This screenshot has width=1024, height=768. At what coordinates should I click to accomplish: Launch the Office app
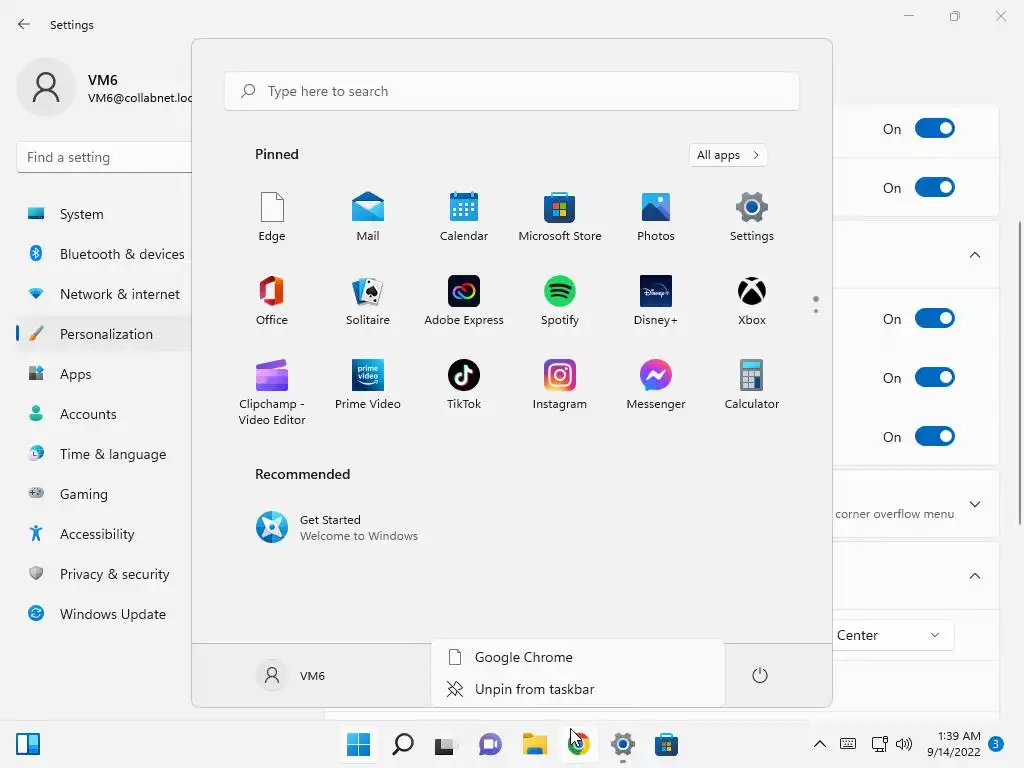coord(272,300)
